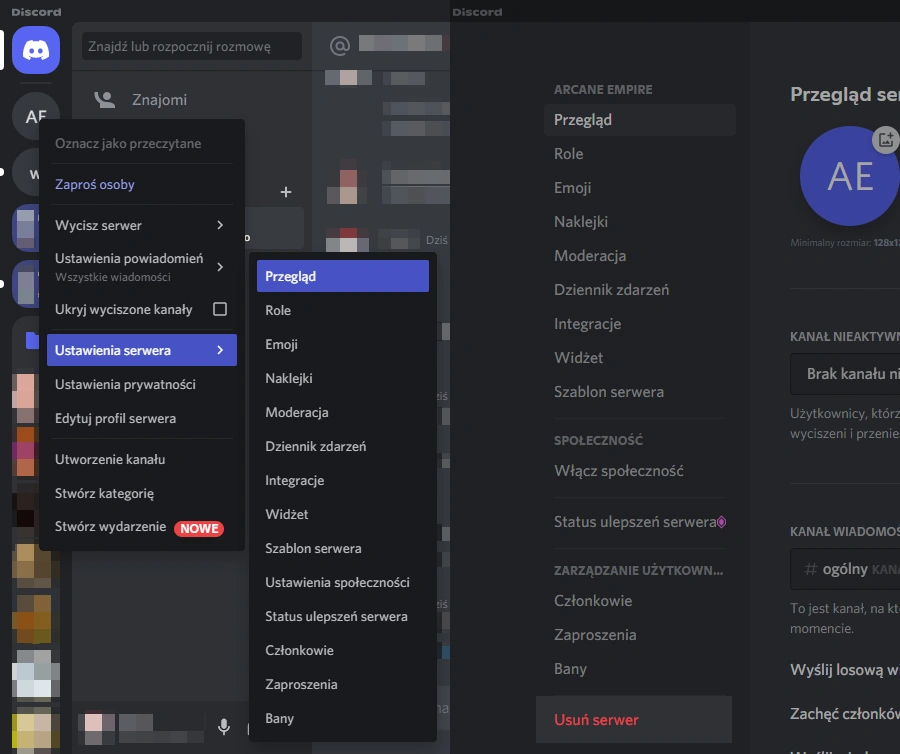Open 'Szablon serwera' in the settings sidebar
This screenshot has height=754, width=900.
click(639, 392)
